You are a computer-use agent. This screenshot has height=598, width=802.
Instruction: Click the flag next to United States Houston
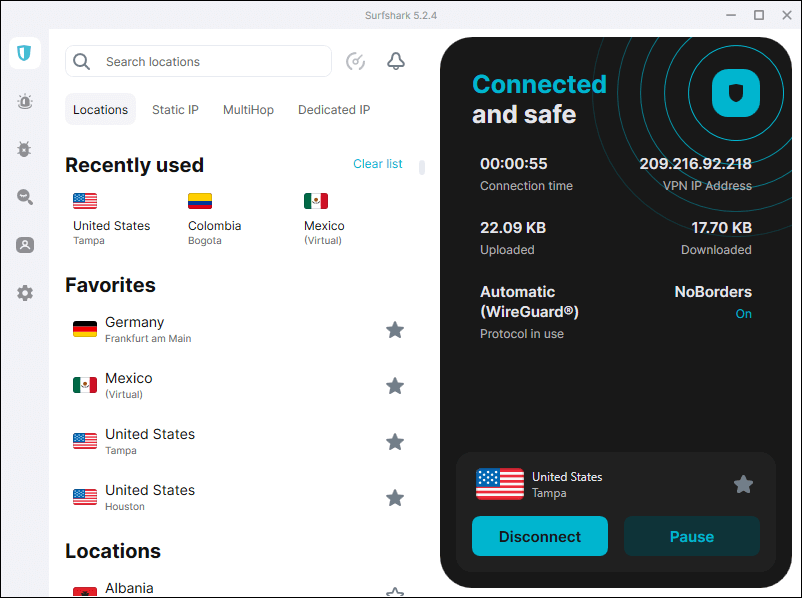(x=85, y=497)
